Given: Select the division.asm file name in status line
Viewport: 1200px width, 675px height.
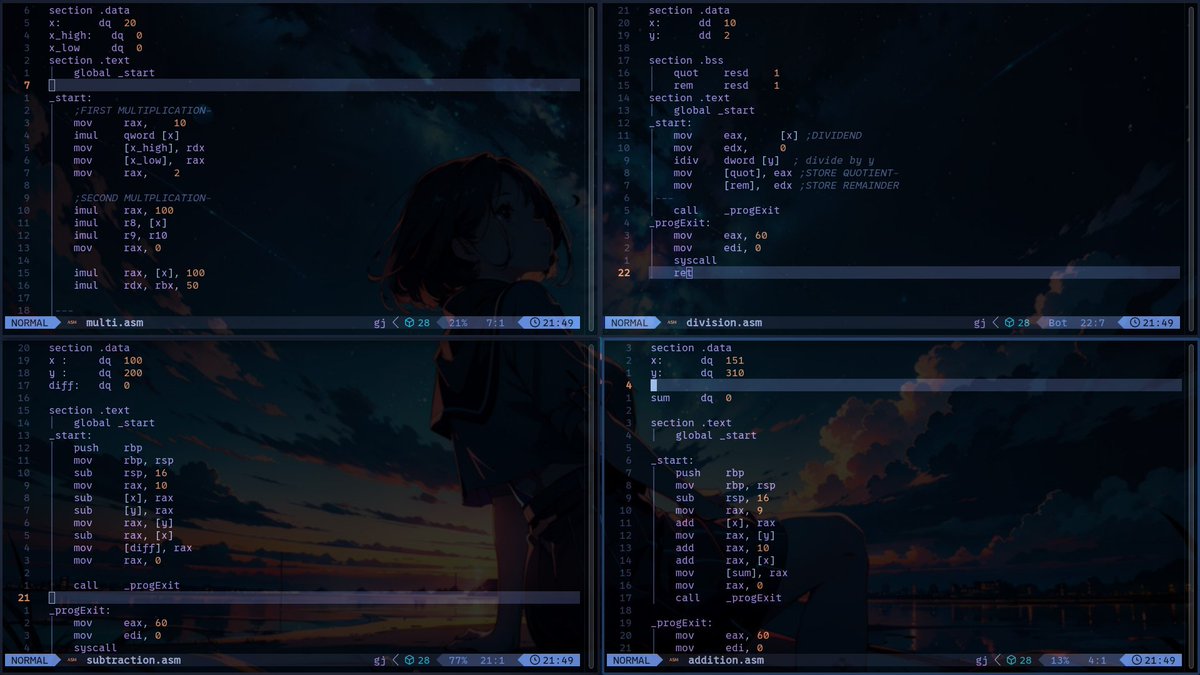Looking at the screenshot, I should 724,323.
